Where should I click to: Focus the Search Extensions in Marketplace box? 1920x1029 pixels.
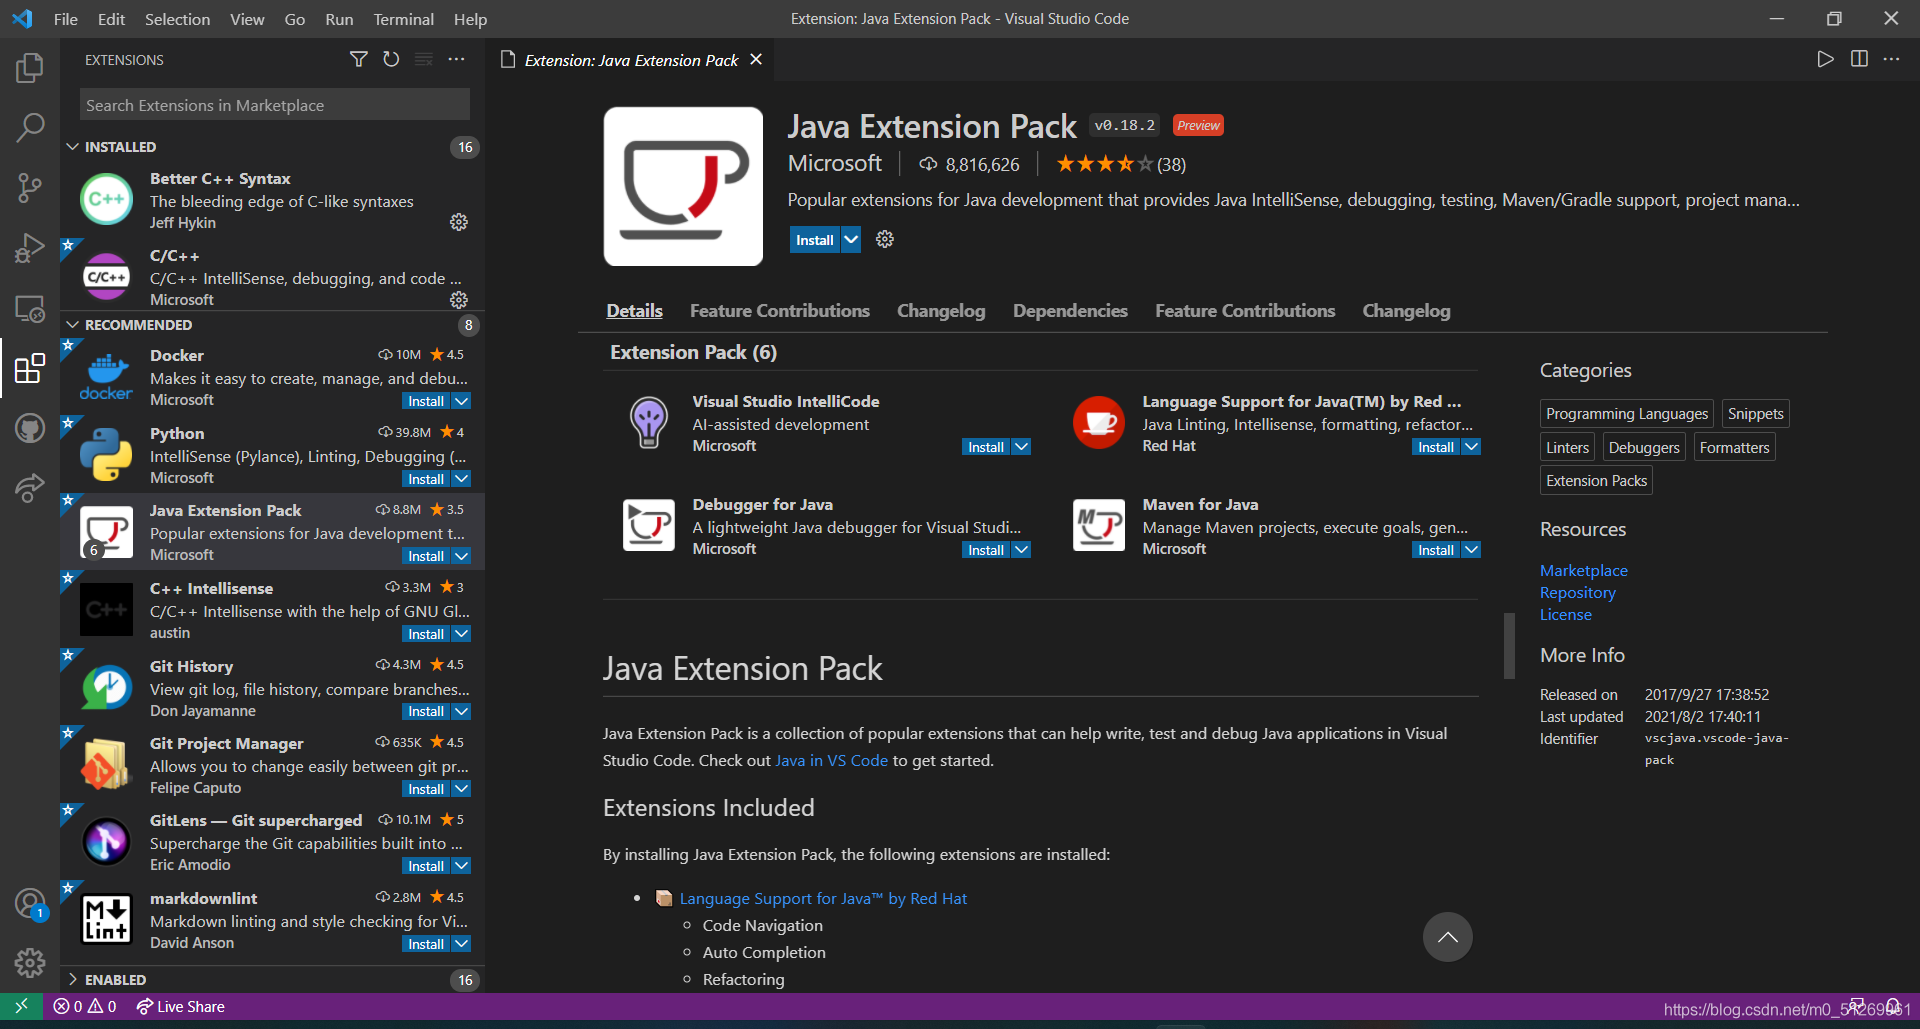coord(274,105)
